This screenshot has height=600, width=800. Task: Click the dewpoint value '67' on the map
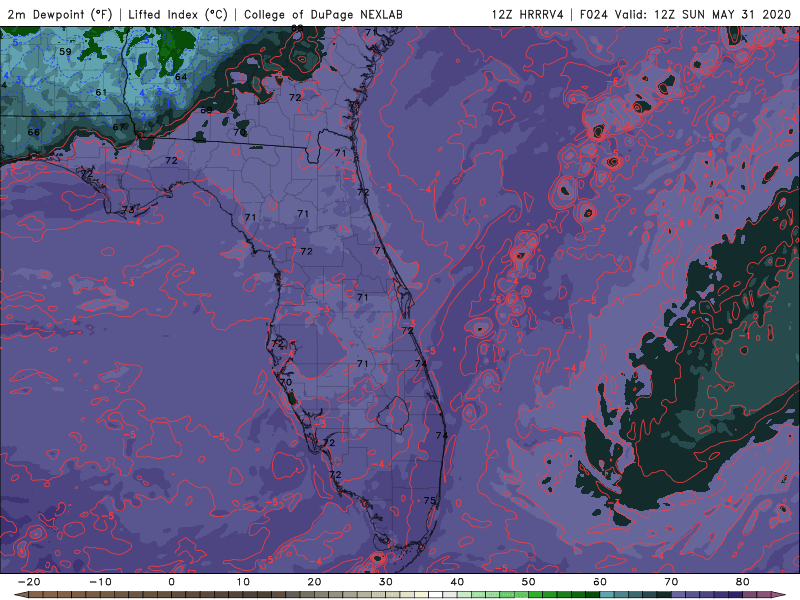coord(119,127)
